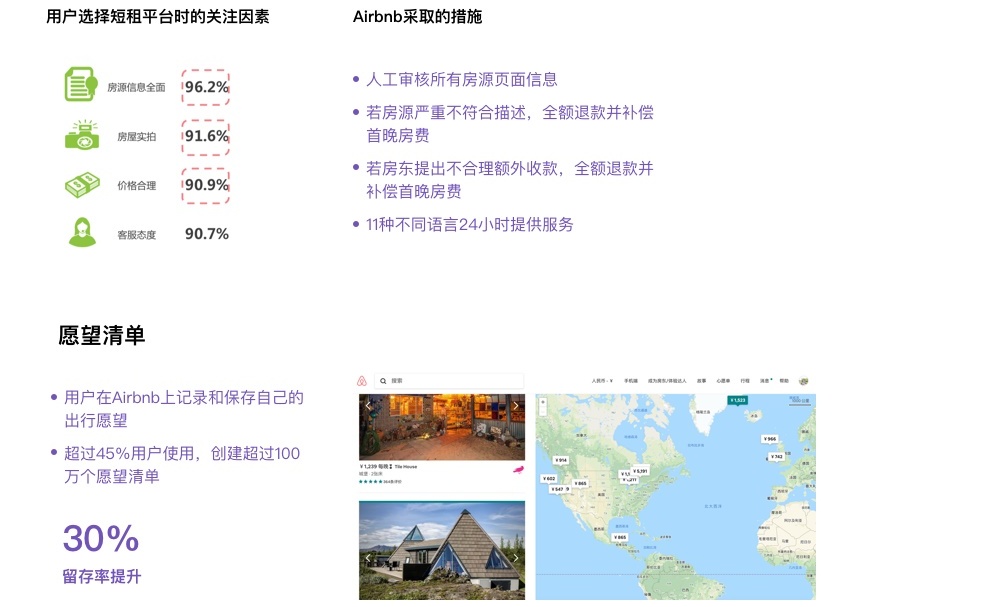This screenshot has height=607, width=1000.
Task: Zoom in the map with the plus button
Action: pos(543,402)
